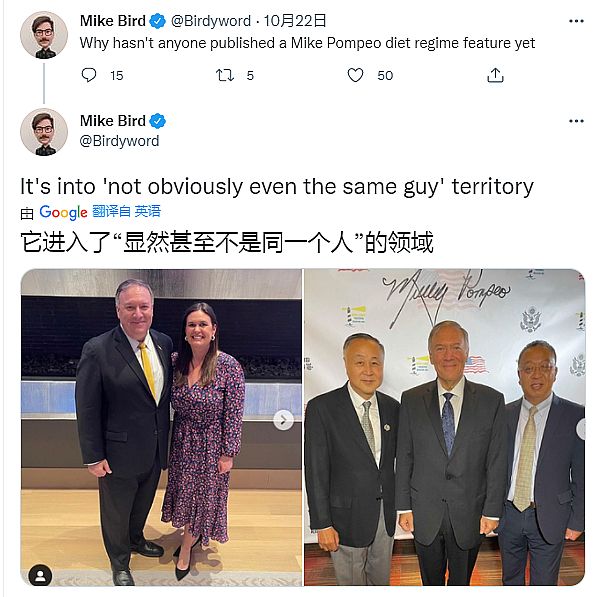Open more options on the second tweet
The height and width of the screenshot is (597, 598).
coord(576,121)
